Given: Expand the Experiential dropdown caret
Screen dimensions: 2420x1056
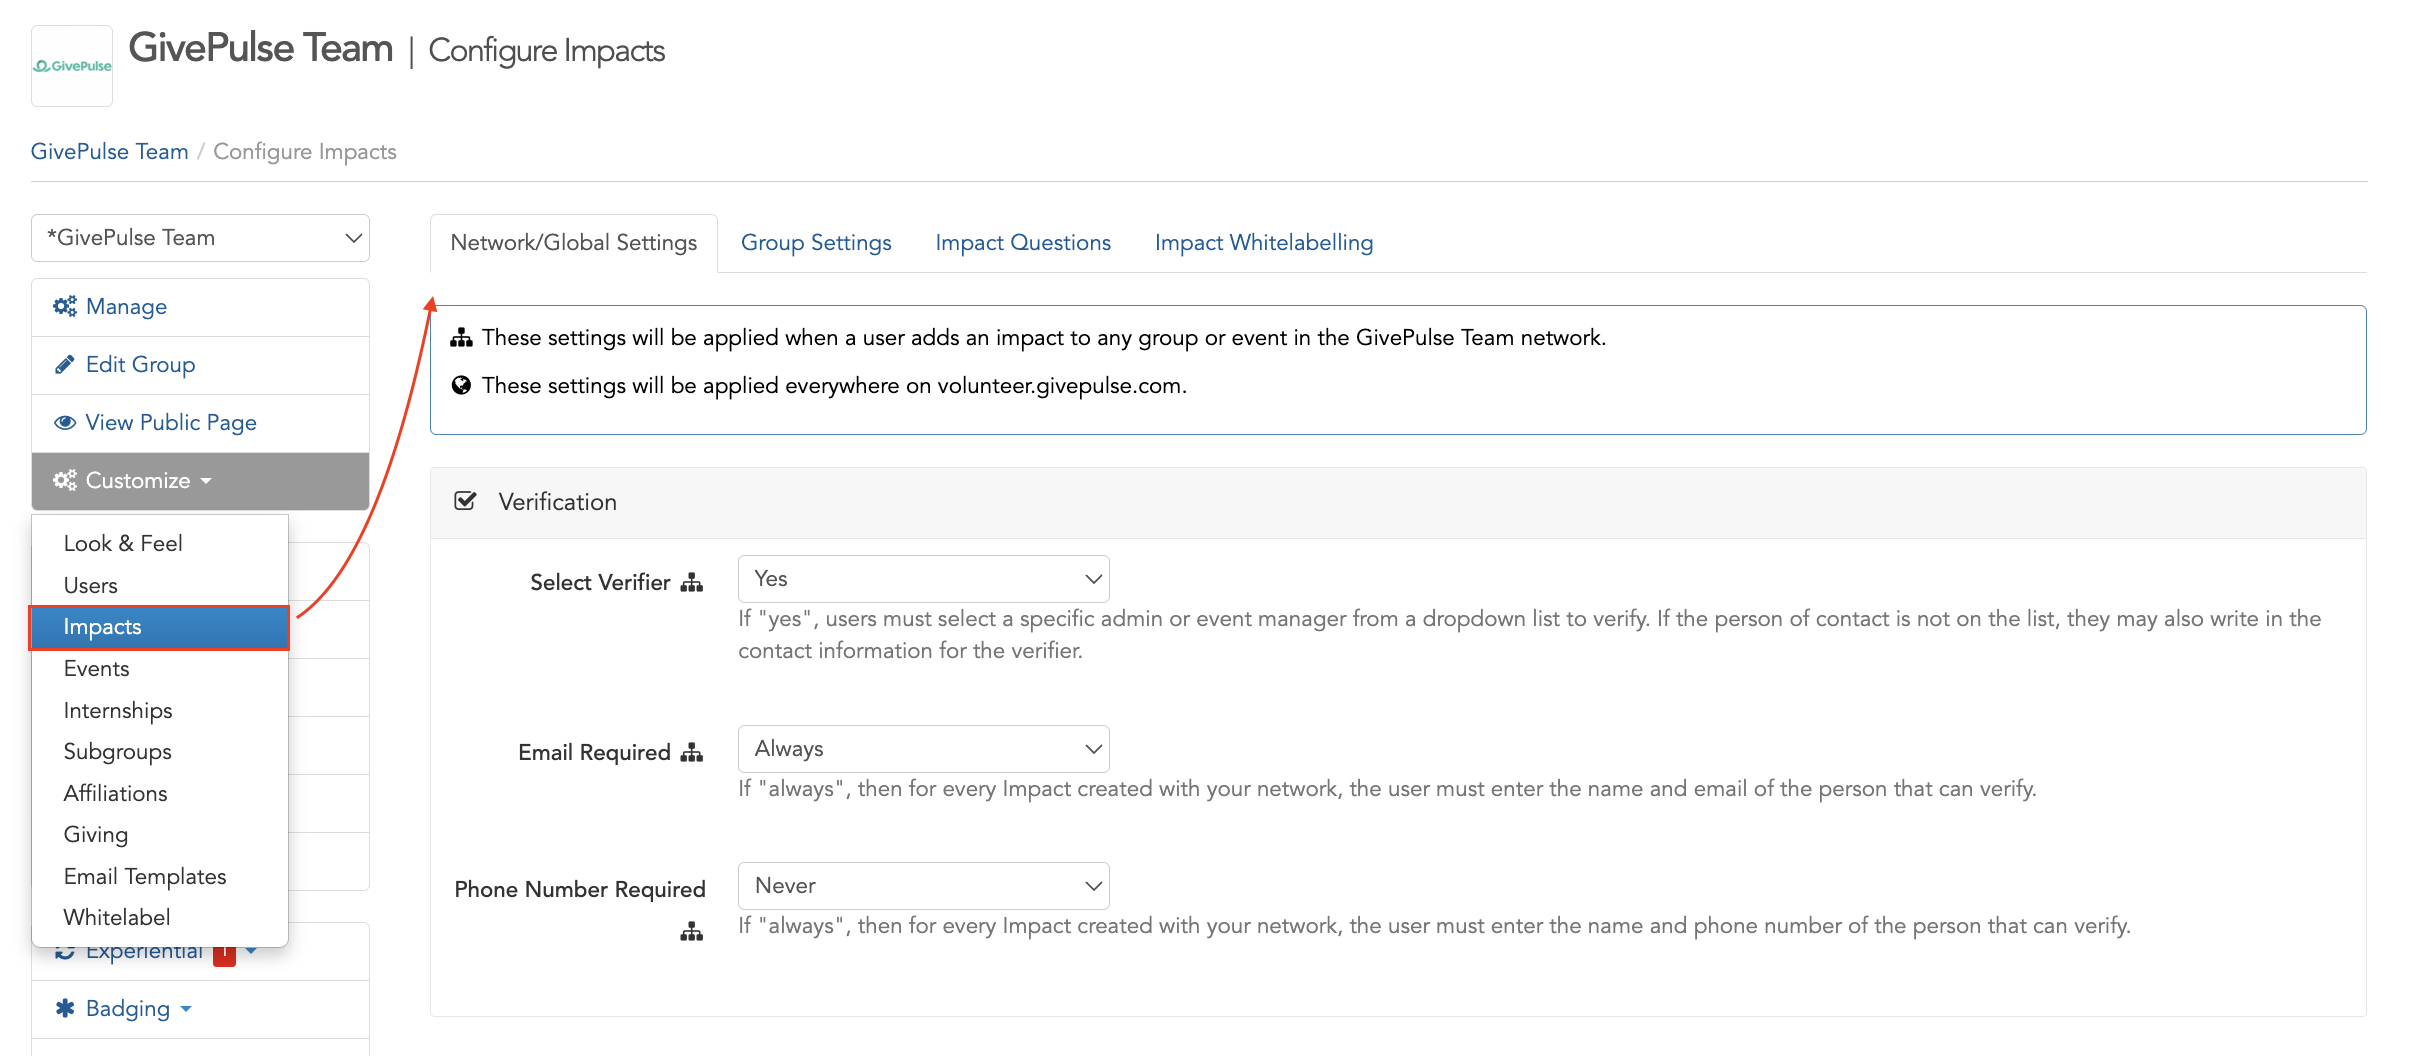Looking at the screenshot, I should pos(251,951).
